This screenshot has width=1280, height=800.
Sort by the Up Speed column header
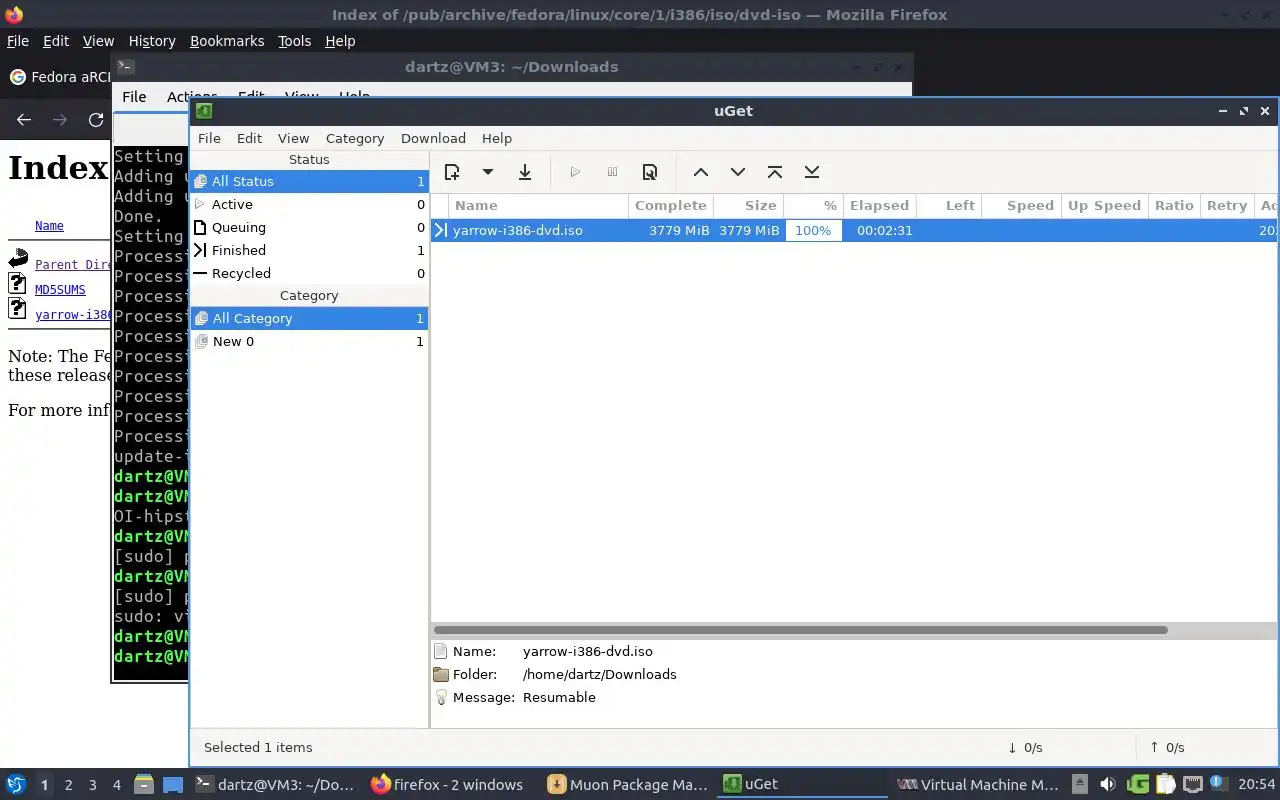coord(1104,205)
